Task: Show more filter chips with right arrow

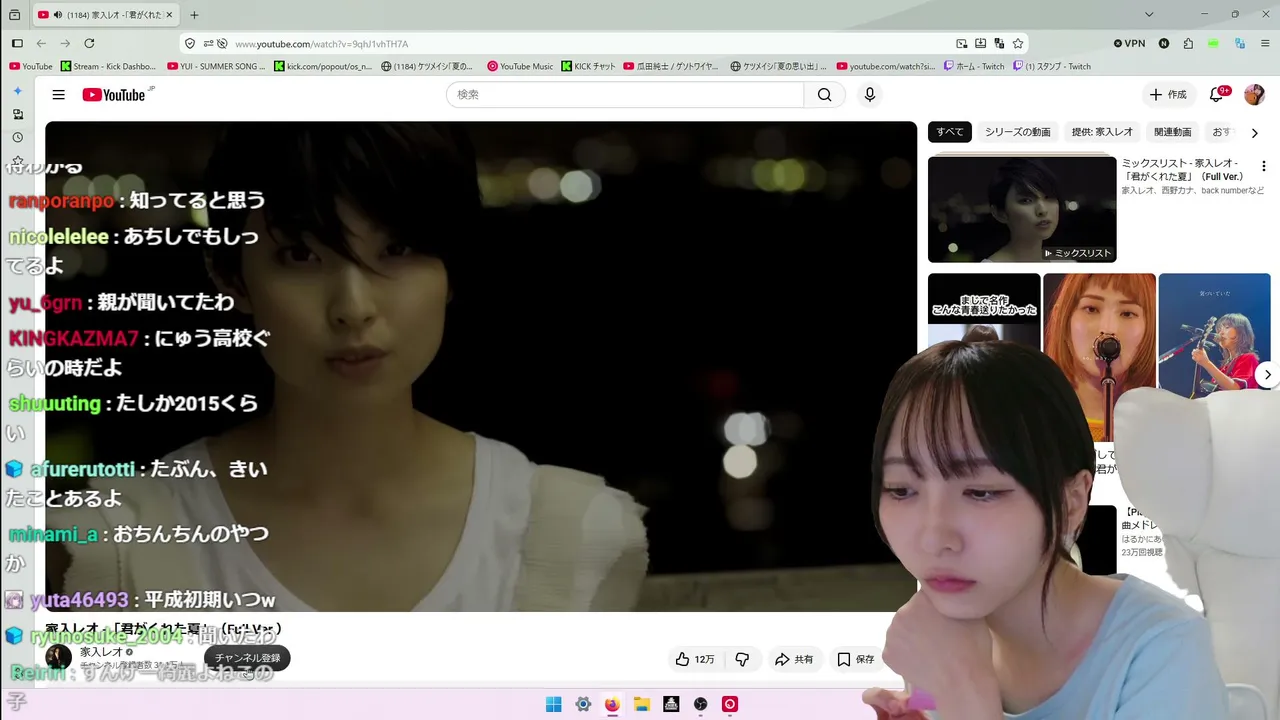Action: point(1254,133)
